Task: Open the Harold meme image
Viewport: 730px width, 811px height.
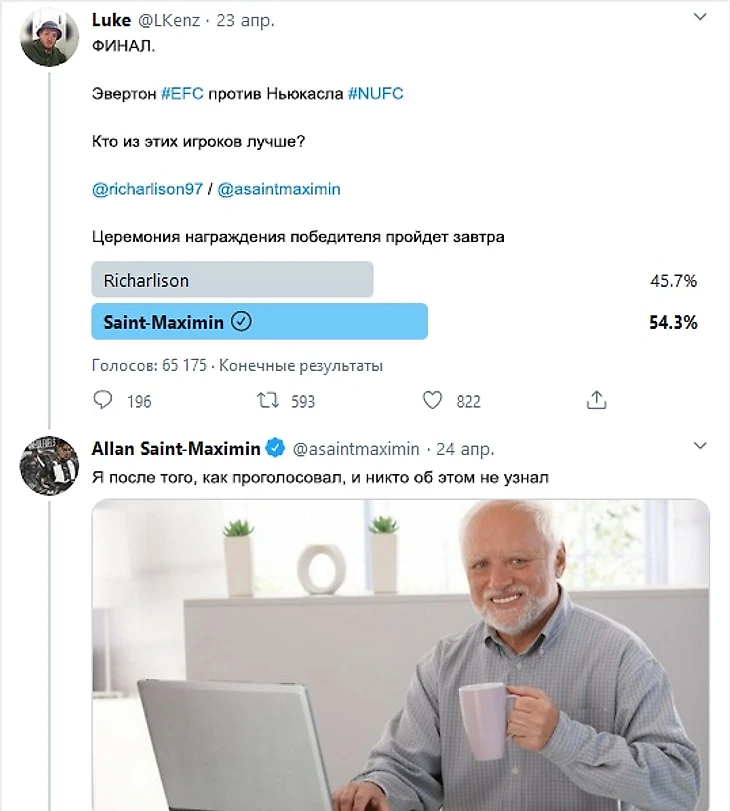Action: point(401,655)
